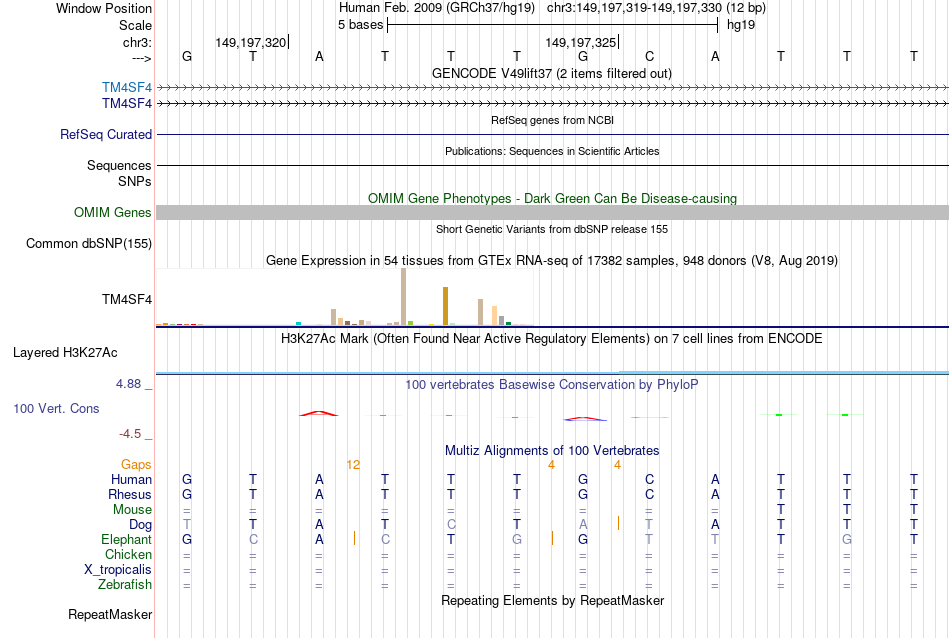The width and height of the screenshot is (950, 638).
Task: Click the 100 Vert. Cons label
Action: tap(56, 408)
